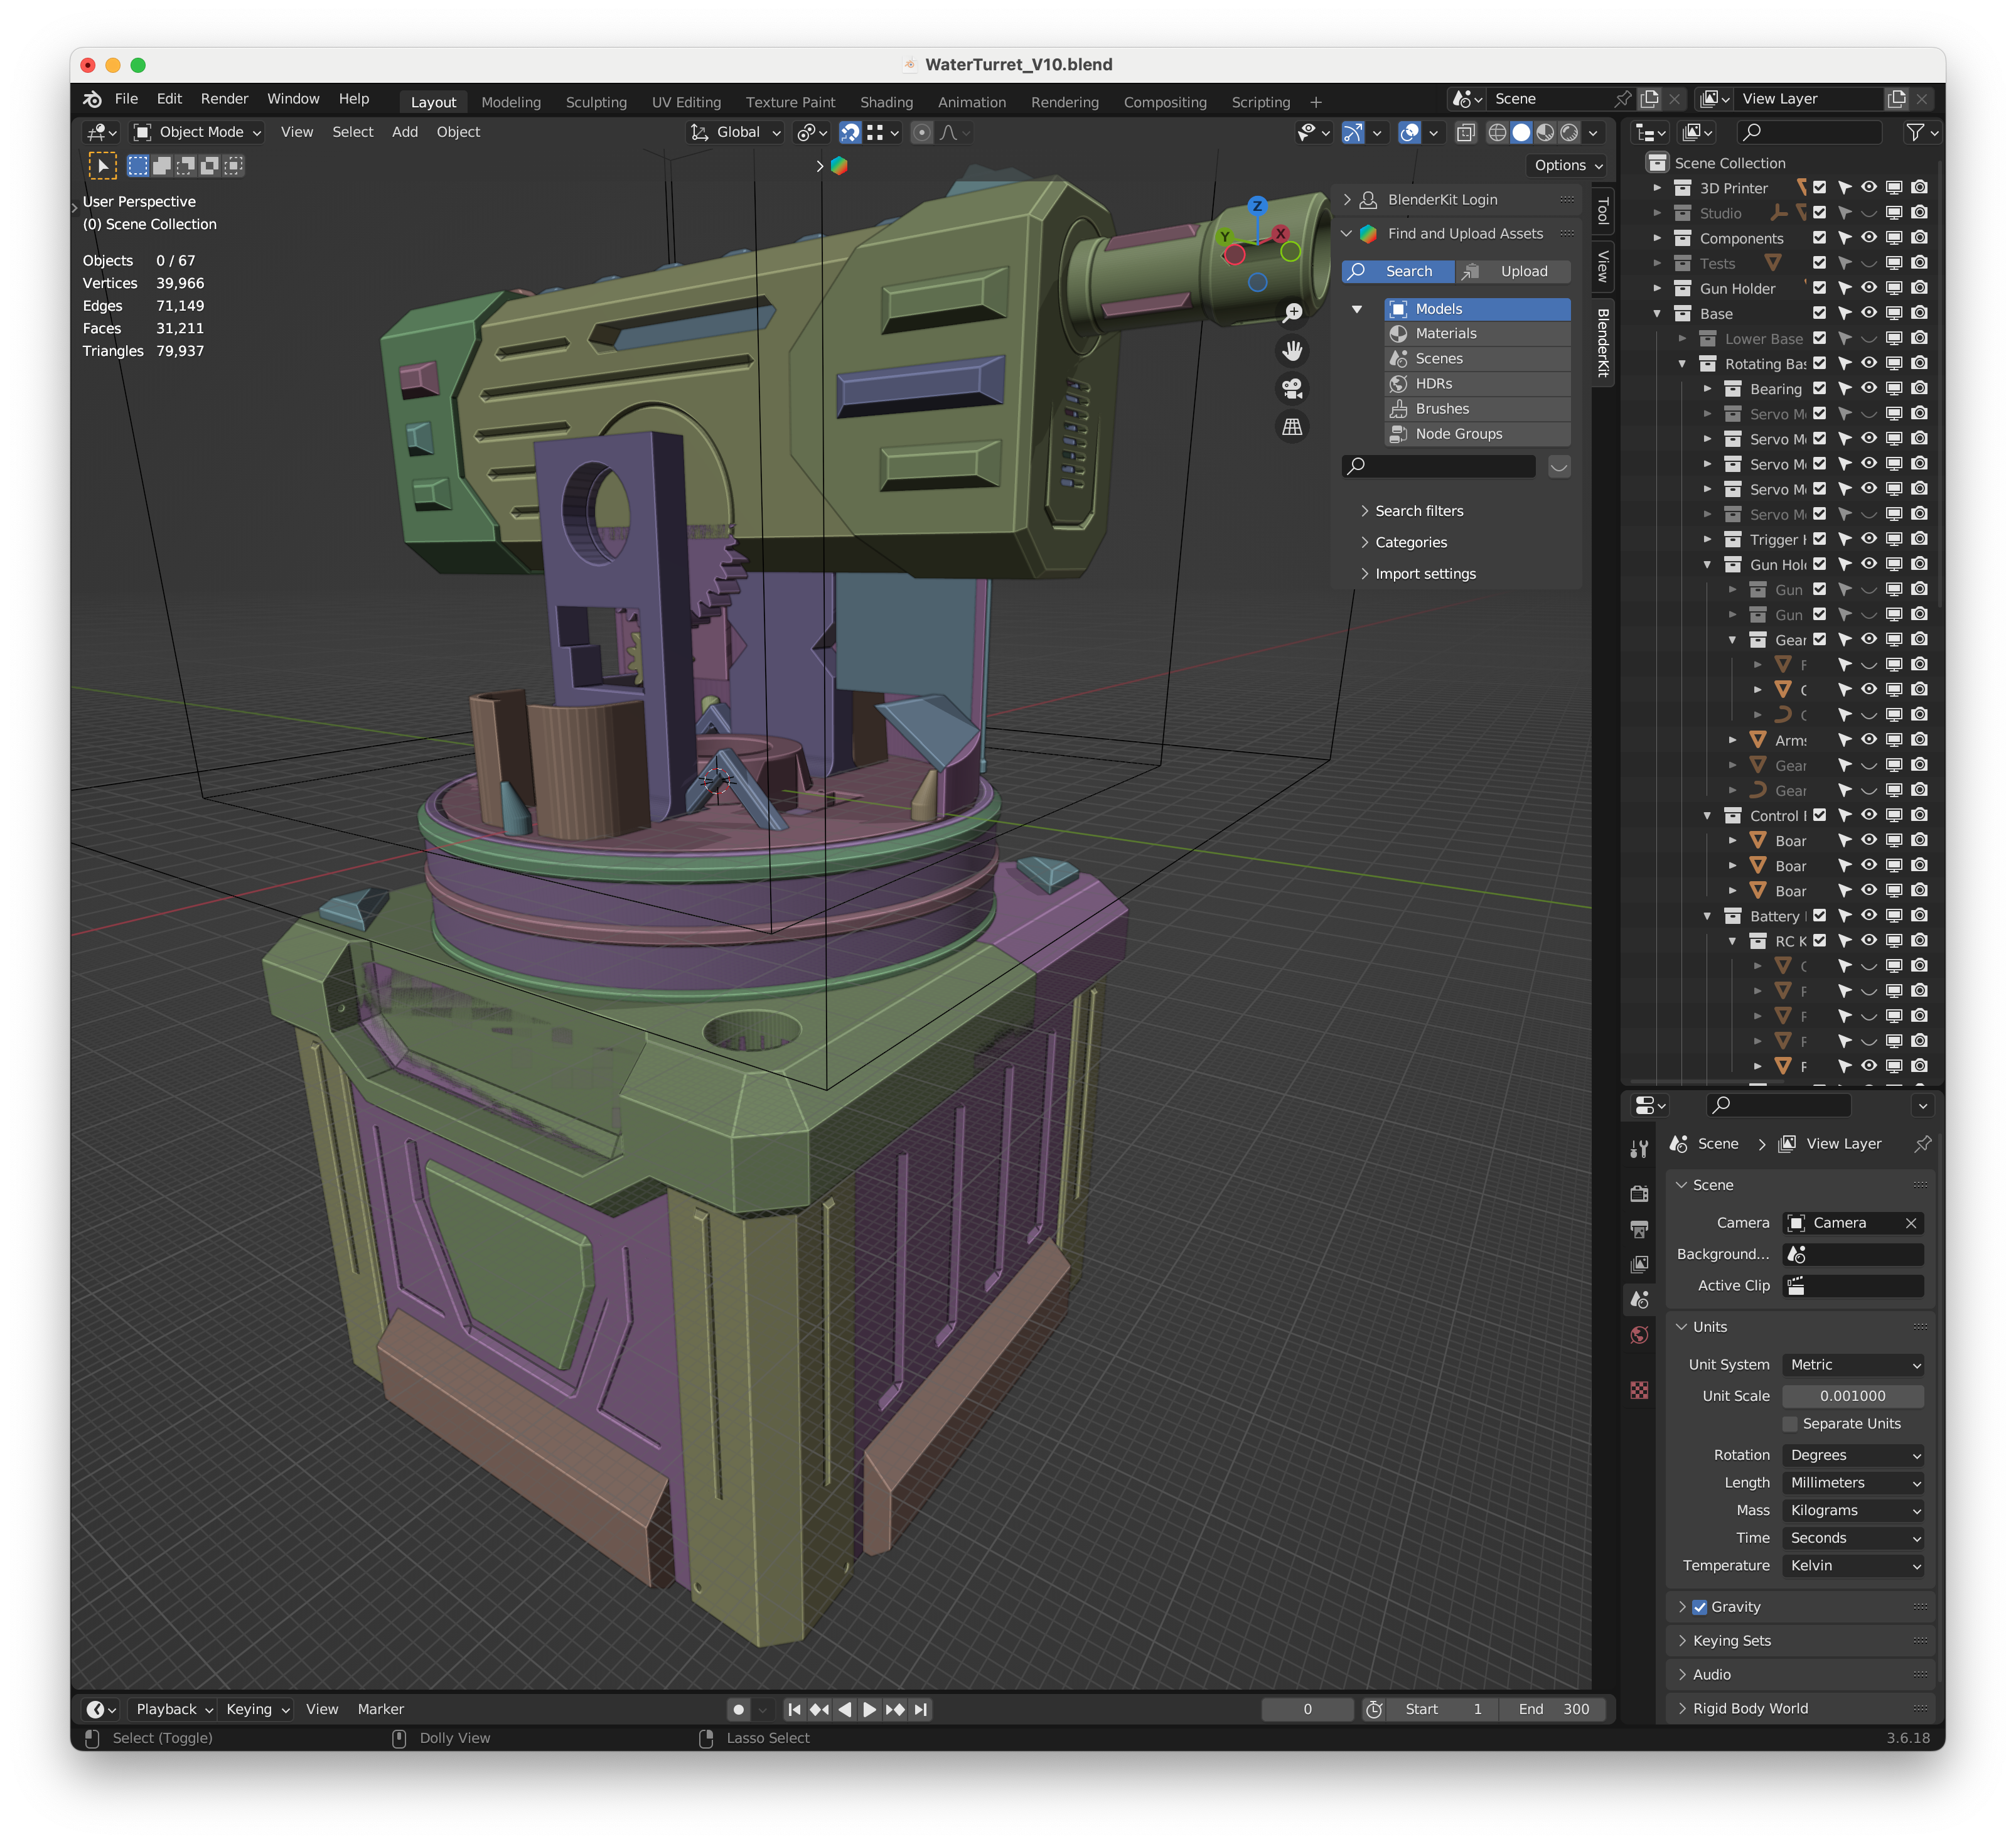Click the BlenderKit Upload button
Viewport: 2016px width, 1844px height.
(1512, 271)
